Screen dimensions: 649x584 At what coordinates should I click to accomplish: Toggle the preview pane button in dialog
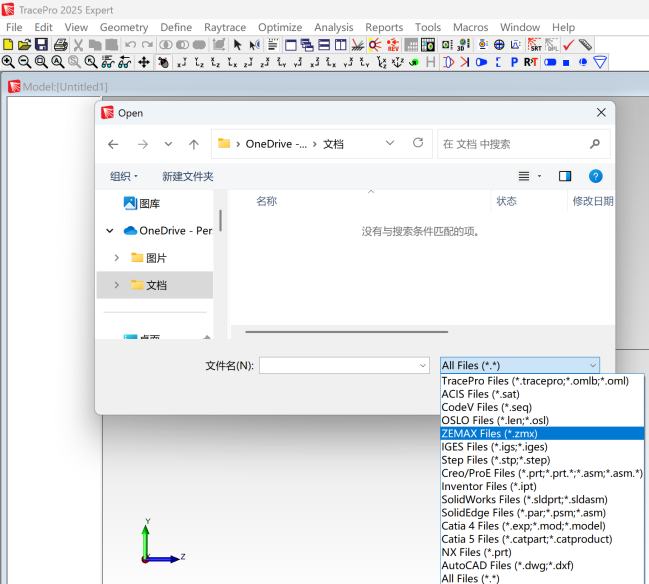[565, 176]
